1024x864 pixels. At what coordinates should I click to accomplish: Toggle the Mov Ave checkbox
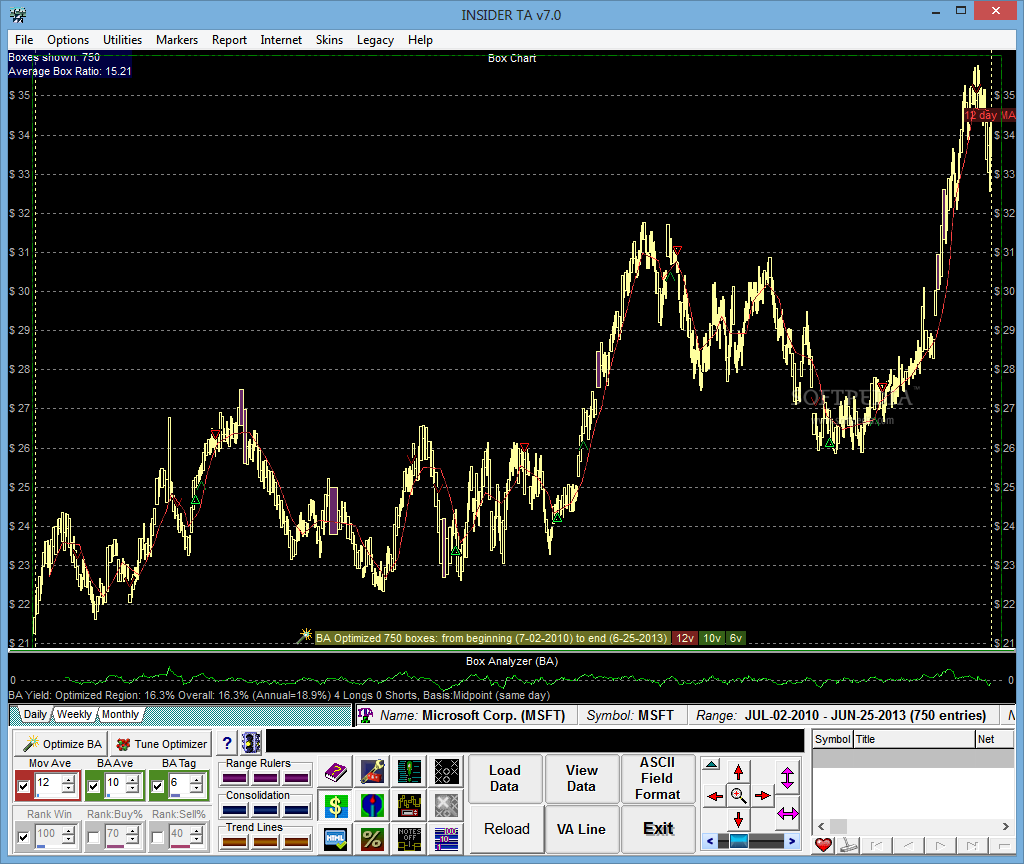24,786
